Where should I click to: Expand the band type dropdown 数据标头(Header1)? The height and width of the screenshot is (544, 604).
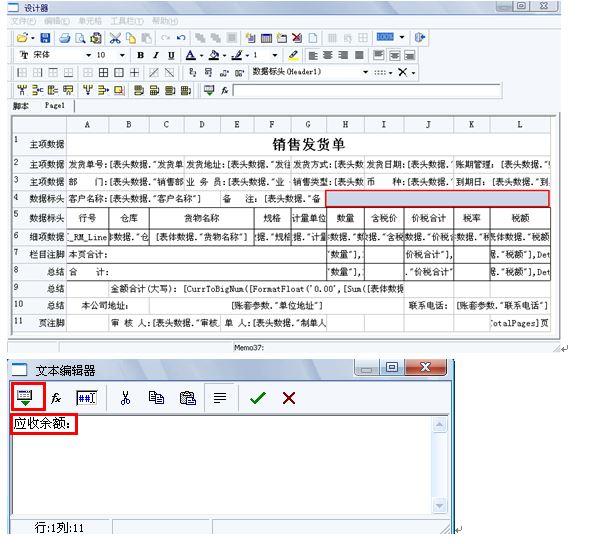(365, 72)
